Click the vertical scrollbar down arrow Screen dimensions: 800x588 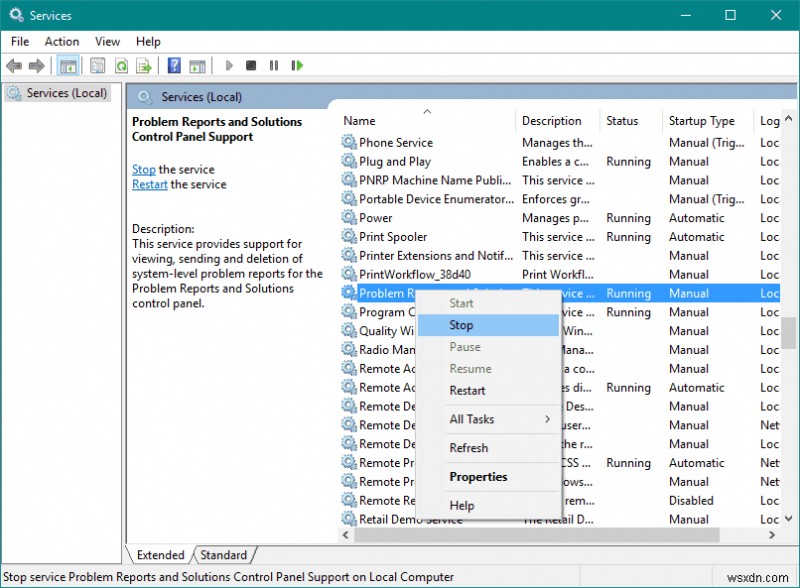789,519
